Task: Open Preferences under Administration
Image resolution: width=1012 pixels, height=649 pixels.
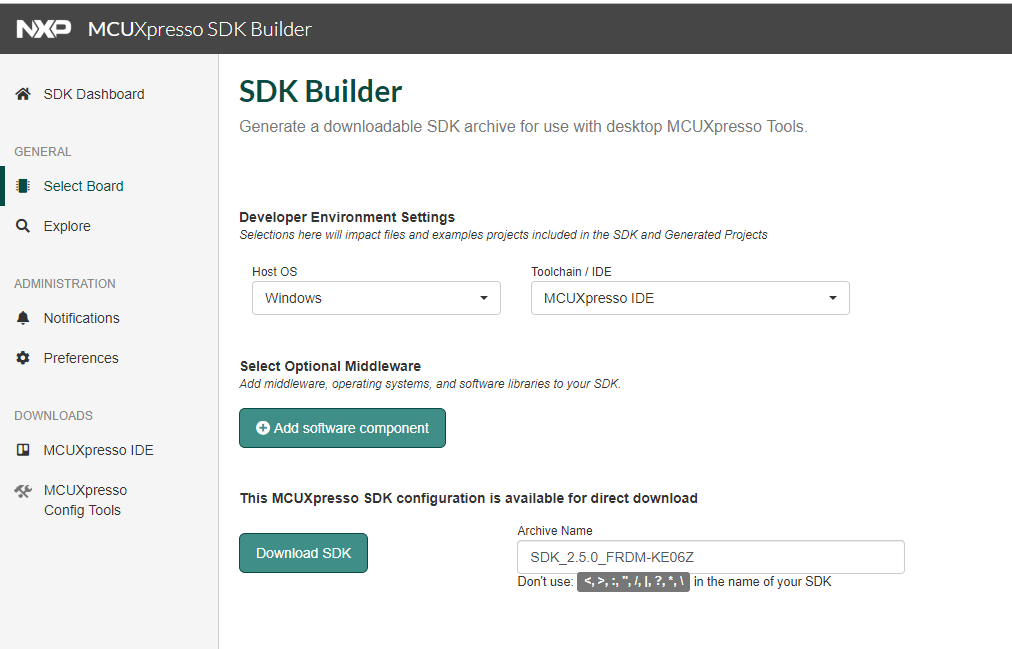Action: (81, 357)
